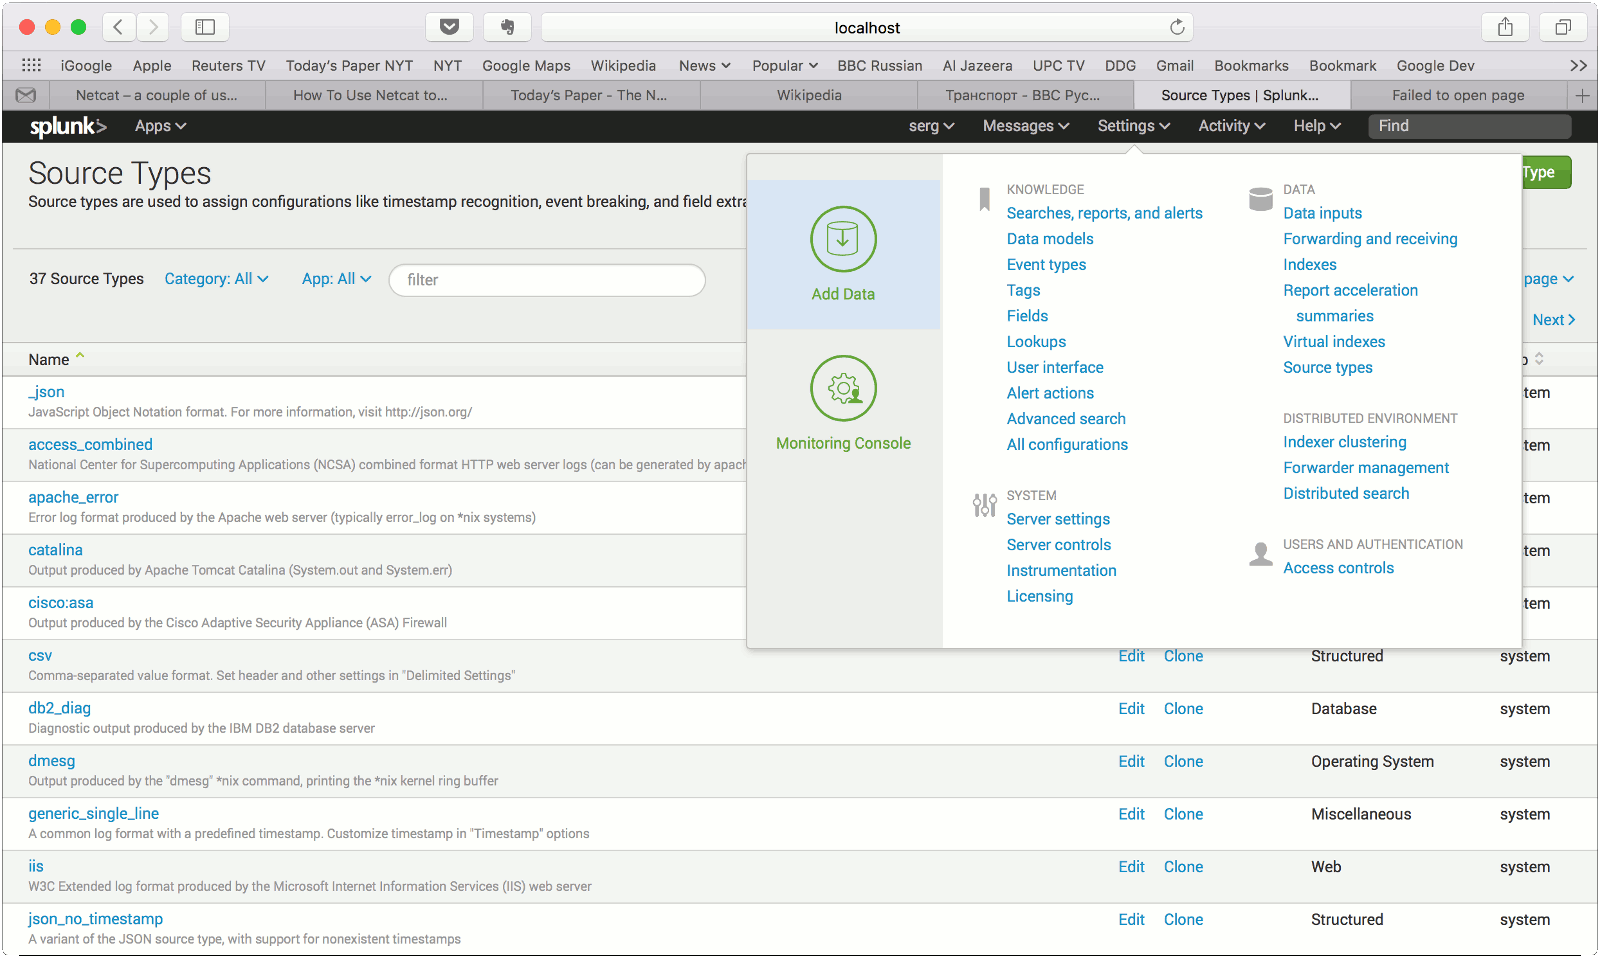The height and width of the screenshot is (959, 1600).
Task: Open the serg user menu
Action: click(x=931, y=126)
